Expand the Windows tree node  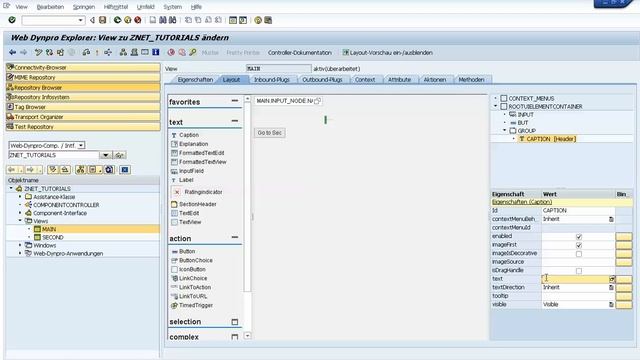(20, 245)
